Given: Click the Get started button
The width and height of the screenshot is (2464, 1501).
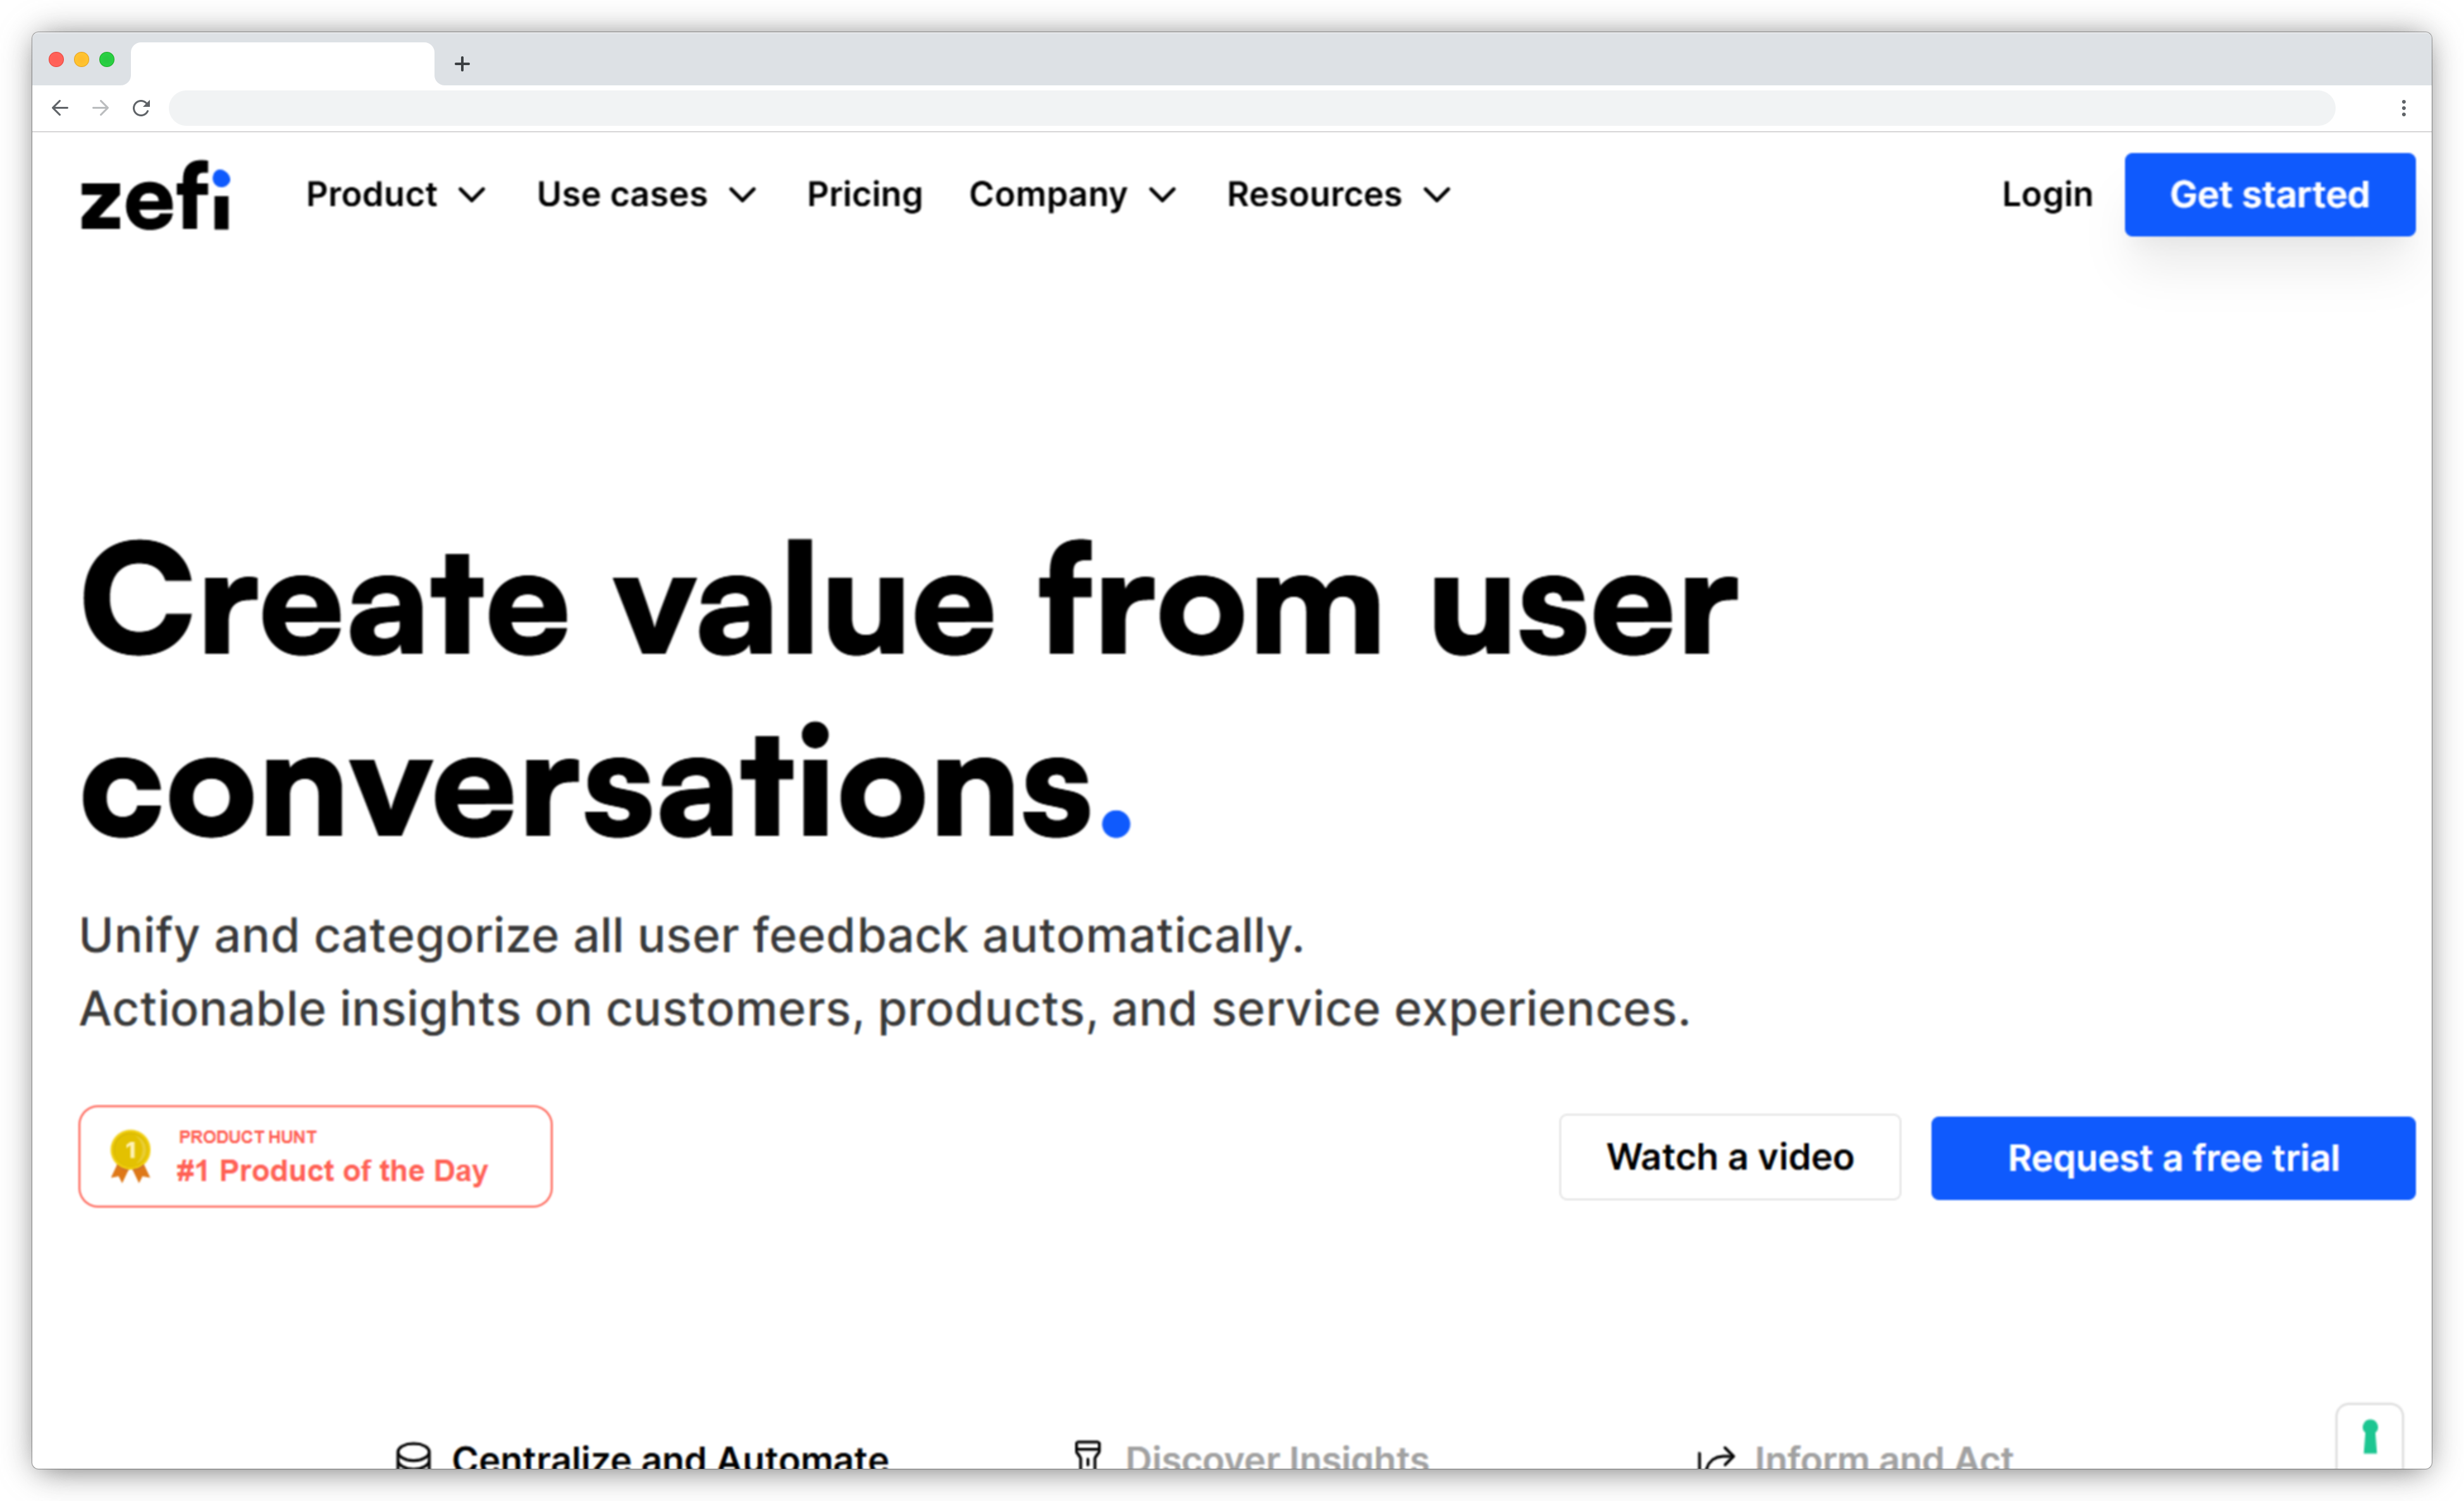Looking at the screenshot, I should pyautogui.click(x=2269, y=194).
